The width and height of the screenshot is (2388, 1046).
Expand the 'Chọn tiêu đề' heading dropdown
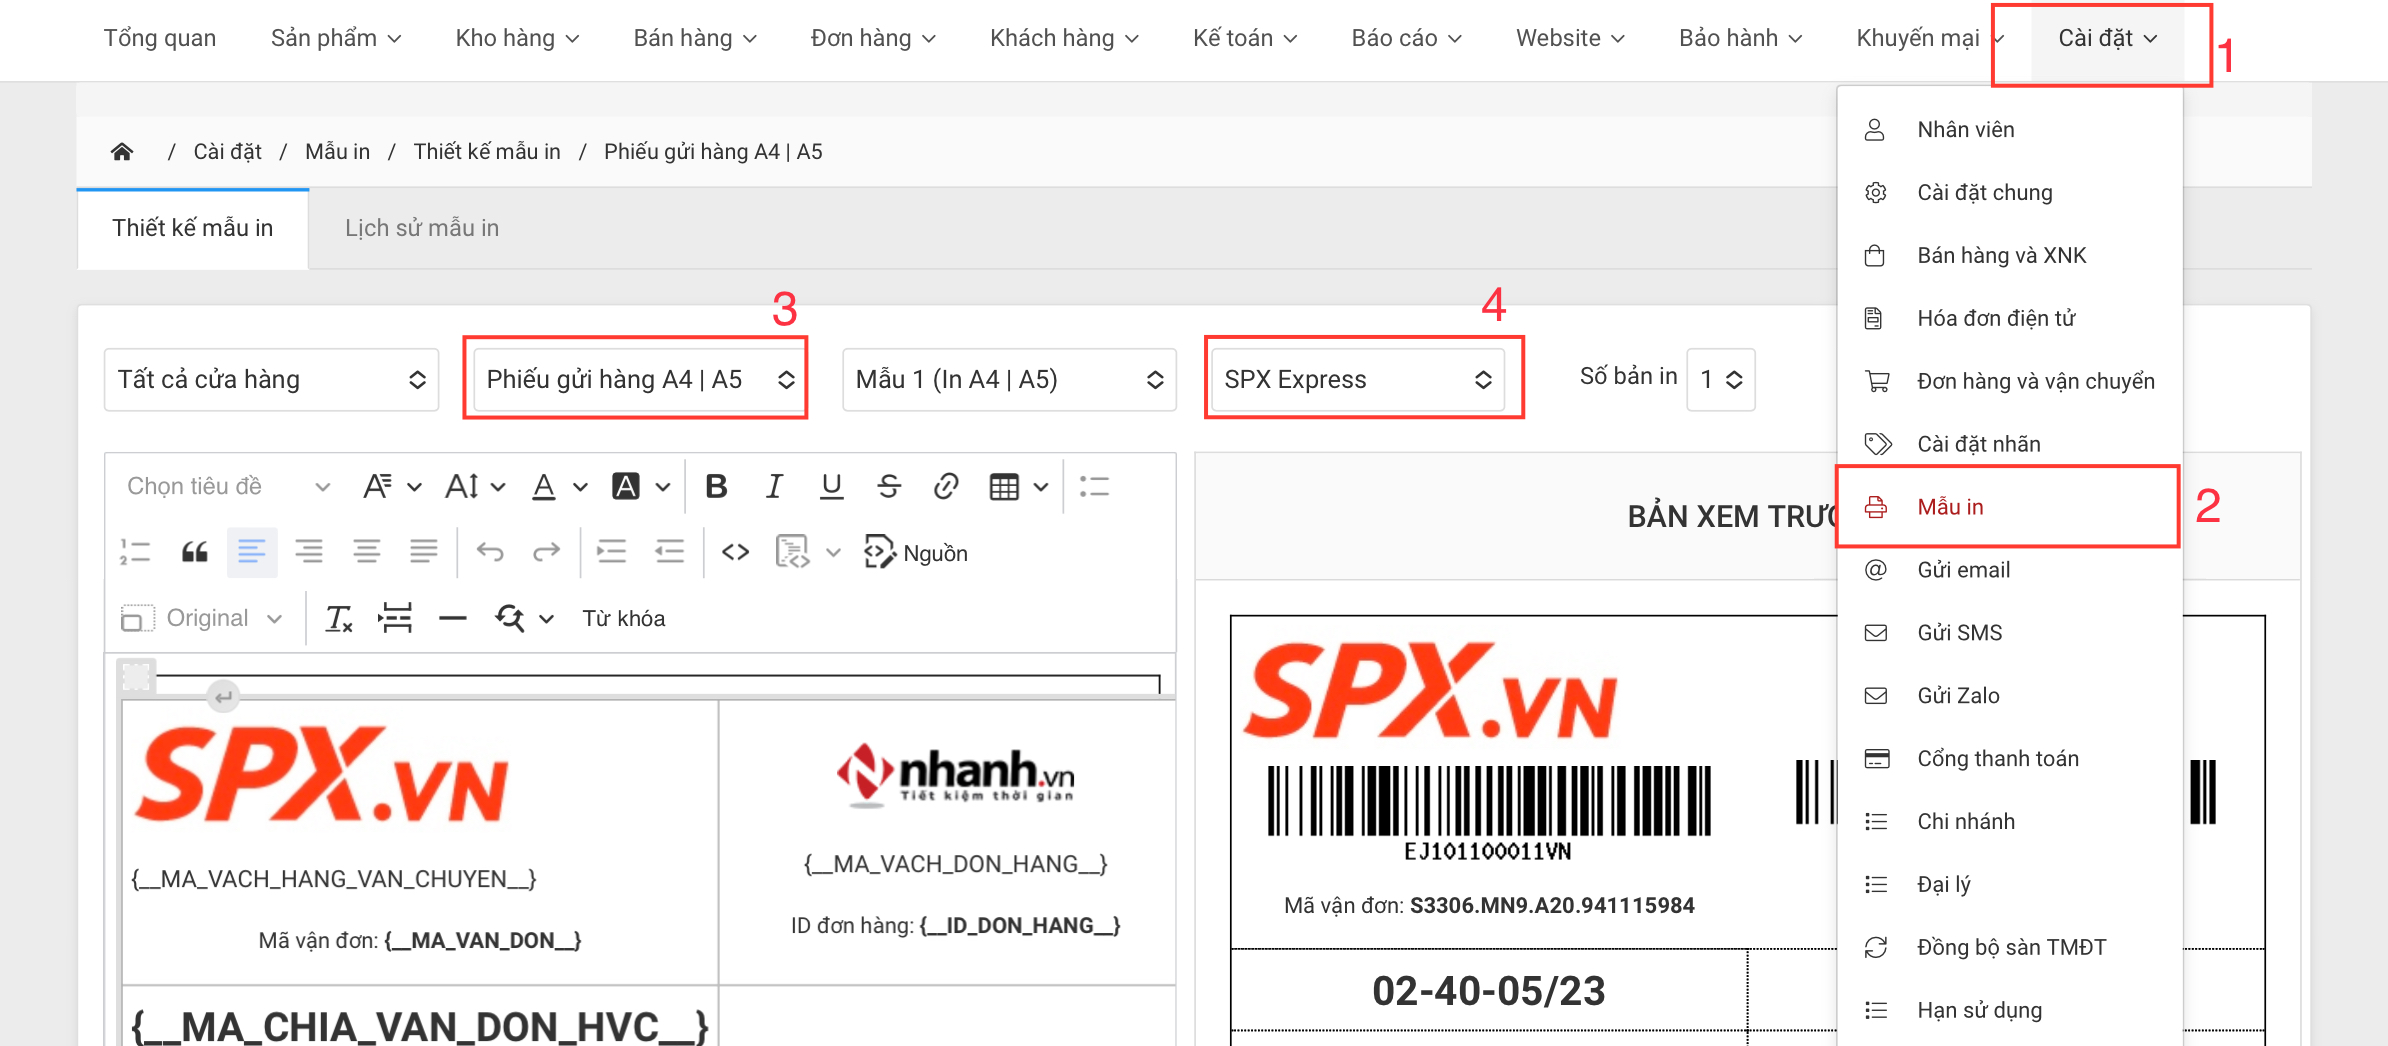click(227, 487)
